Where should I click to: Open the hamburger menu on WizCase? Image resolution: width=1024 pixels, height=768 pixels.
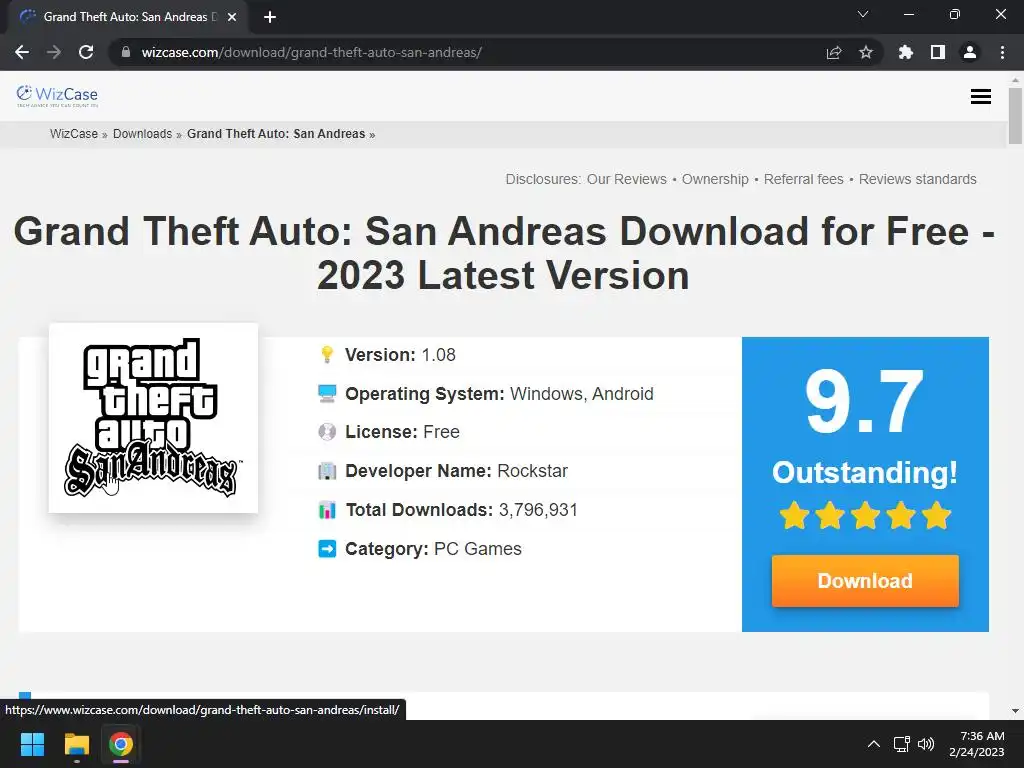tap(981, 97)
